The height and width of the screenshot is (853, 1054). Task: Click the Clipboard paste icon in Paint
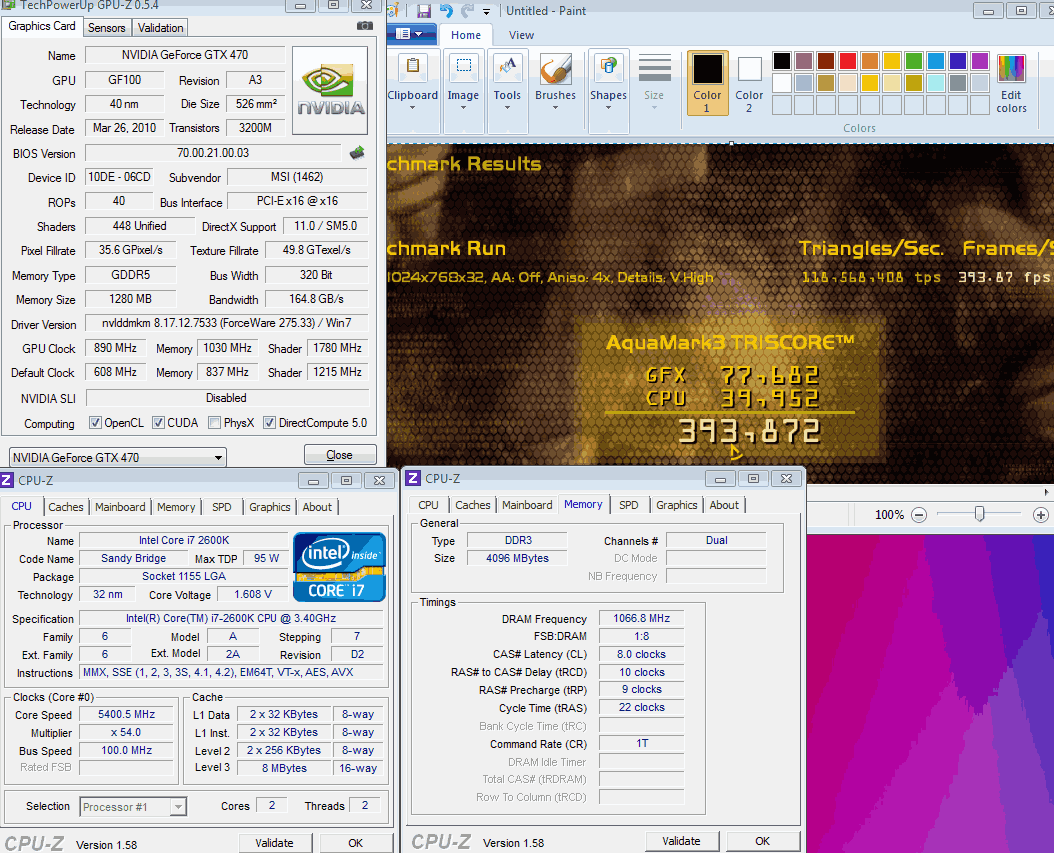[413, 67]
